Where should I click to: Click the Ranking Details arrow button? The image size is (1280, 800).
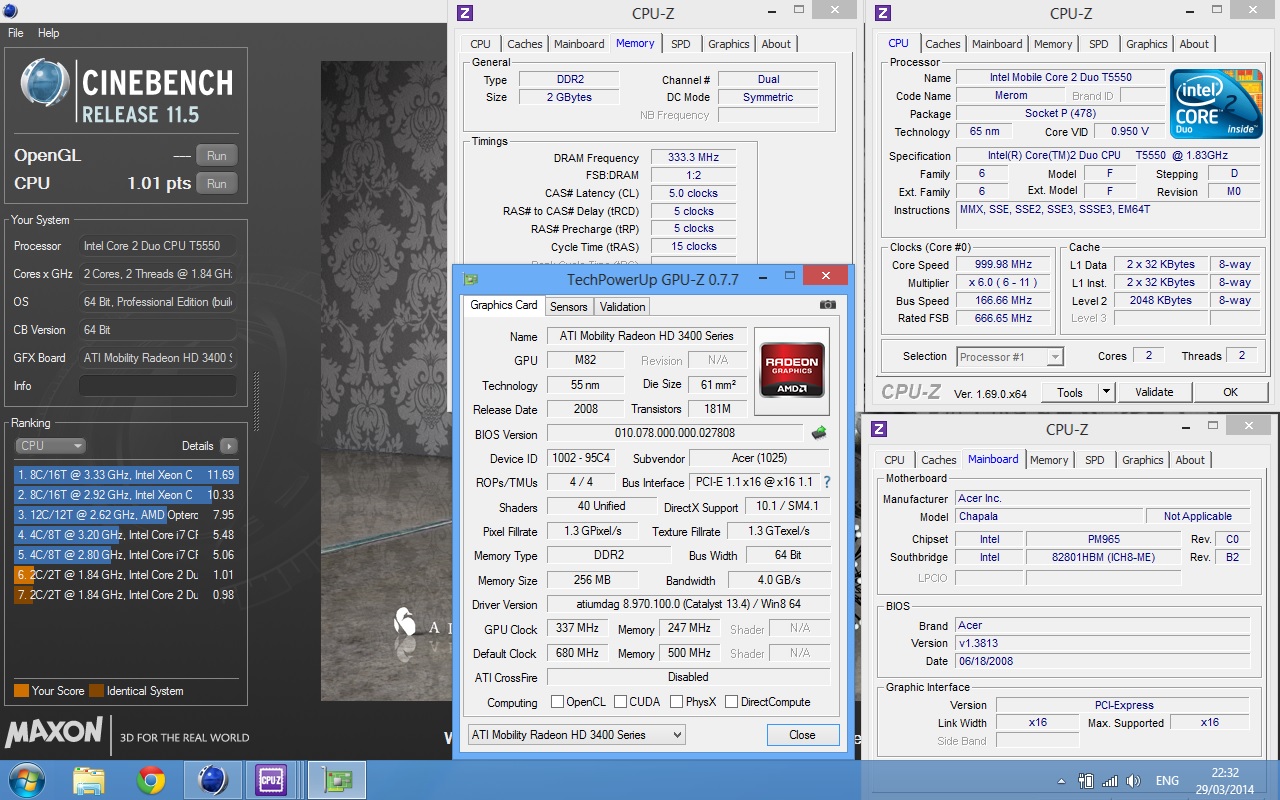[x=228, y=446]
